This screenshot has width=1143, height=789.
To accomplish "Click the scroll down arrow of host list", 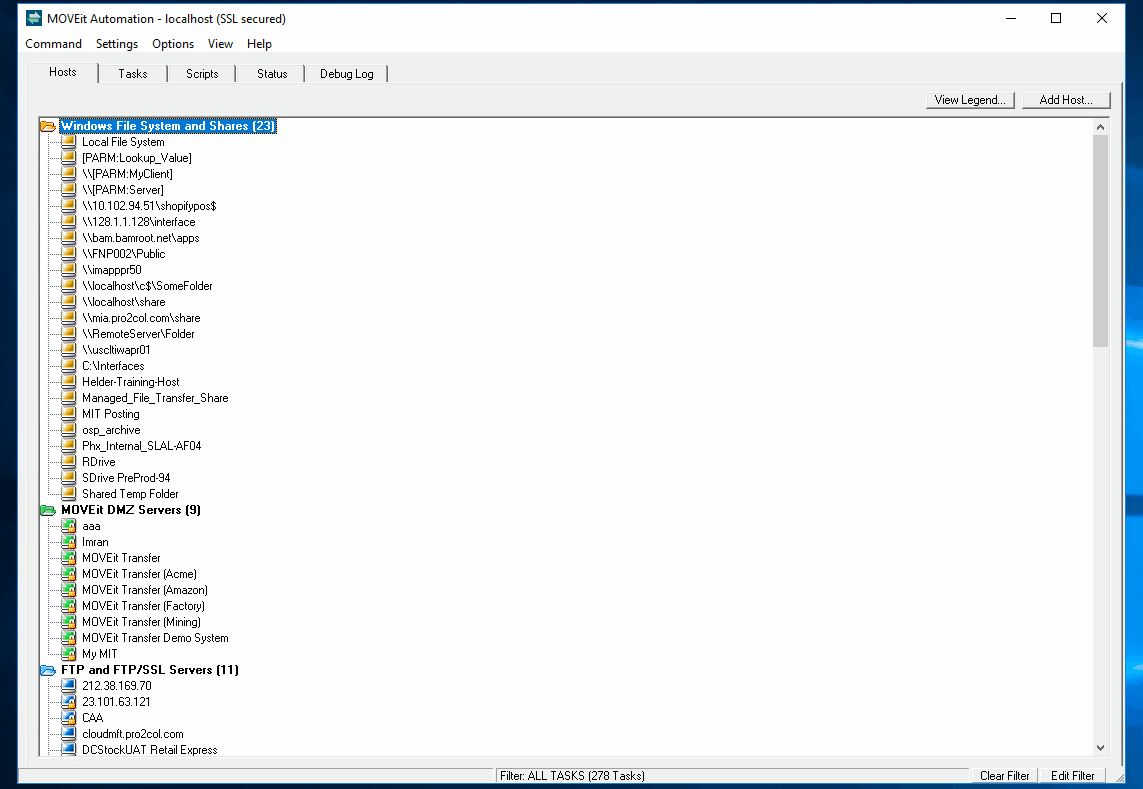I will [1100, 747].
